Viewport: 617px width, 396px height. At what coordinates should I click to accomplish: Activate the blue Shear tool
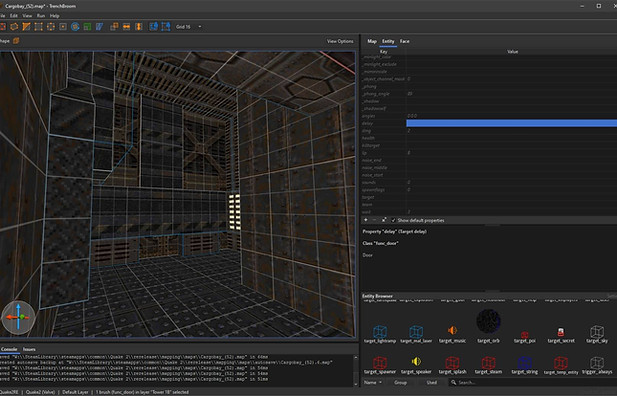100,27
